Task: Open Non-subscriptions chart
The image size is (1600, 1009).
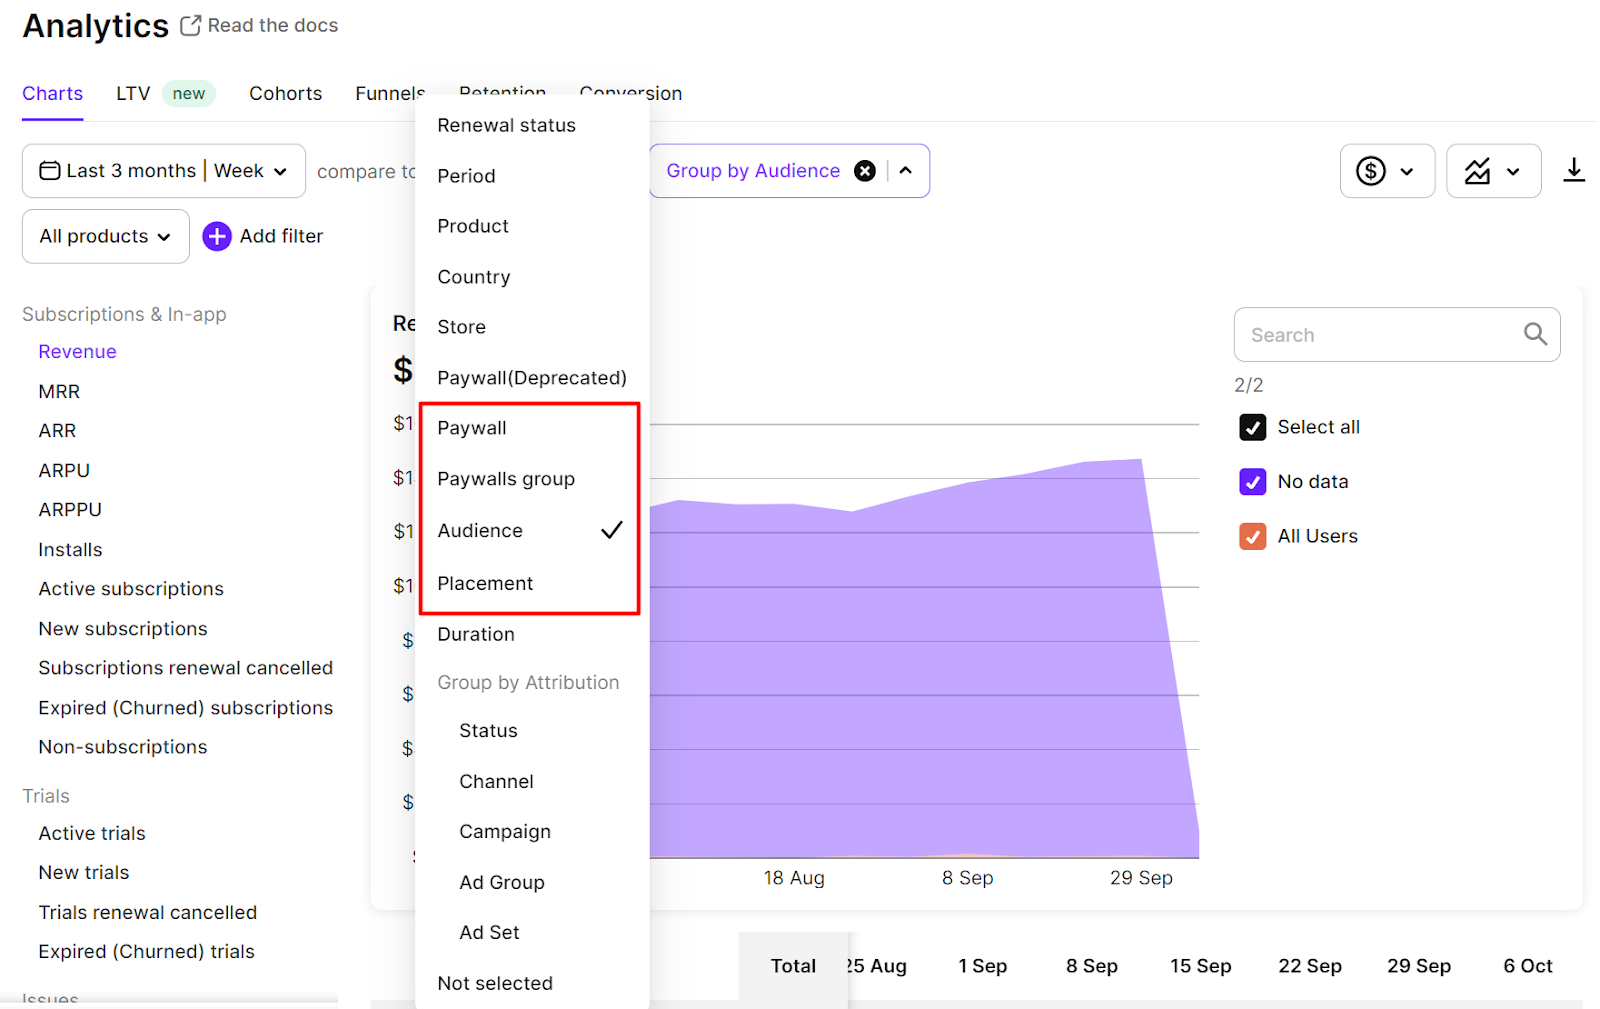Action: point(123,747)
